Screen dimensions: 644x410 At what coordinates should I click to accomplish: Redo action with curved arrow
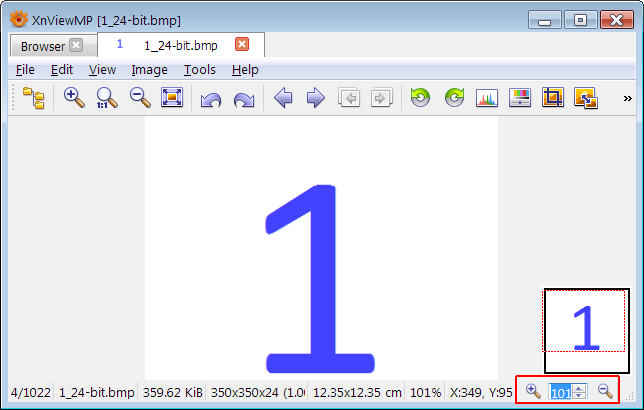pyautogui.click(x=244, y=99)
